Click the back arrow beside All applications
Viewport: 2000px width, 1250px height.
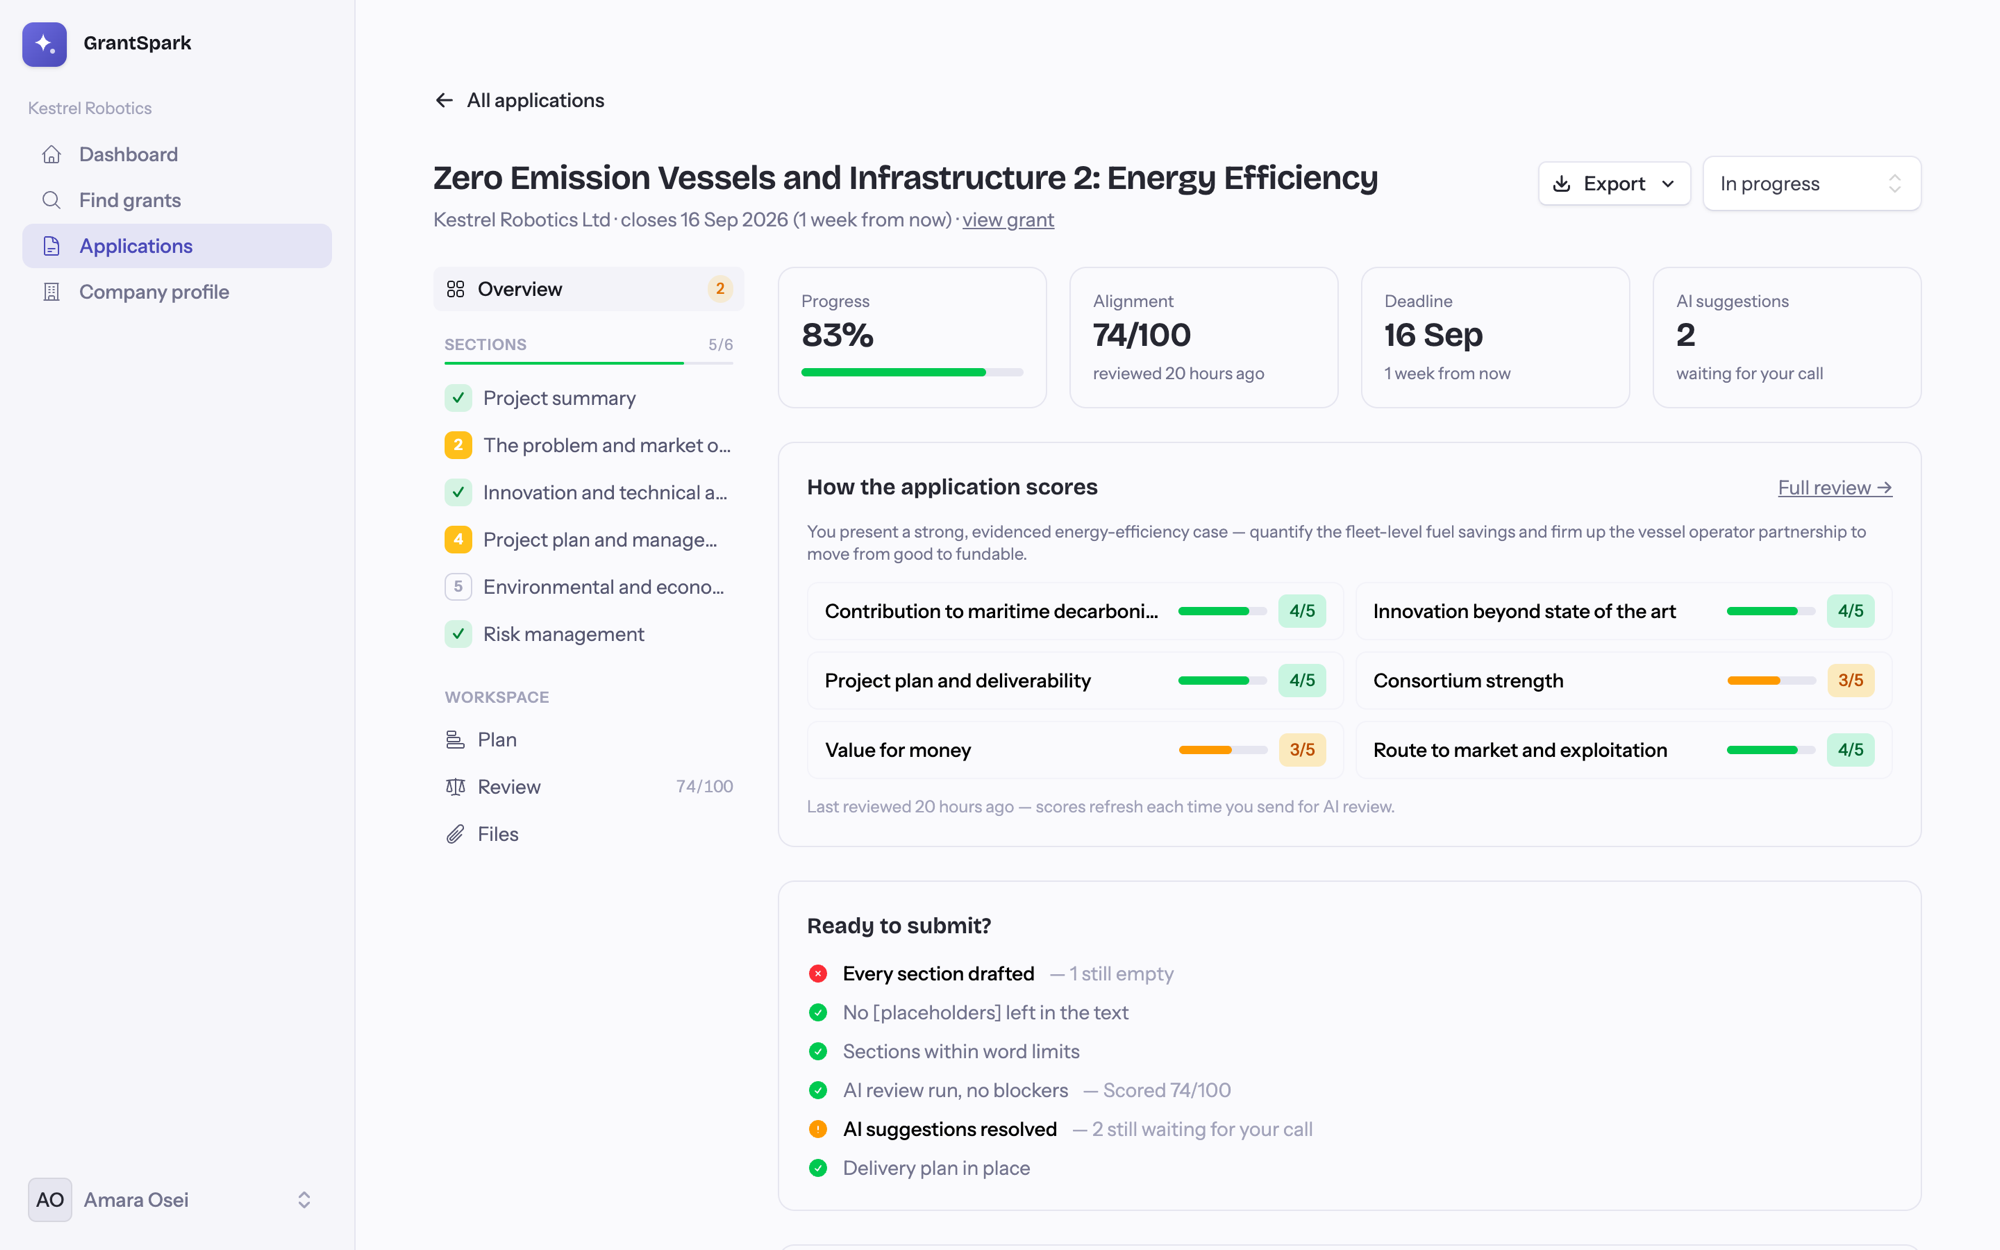tap(444, 100)
